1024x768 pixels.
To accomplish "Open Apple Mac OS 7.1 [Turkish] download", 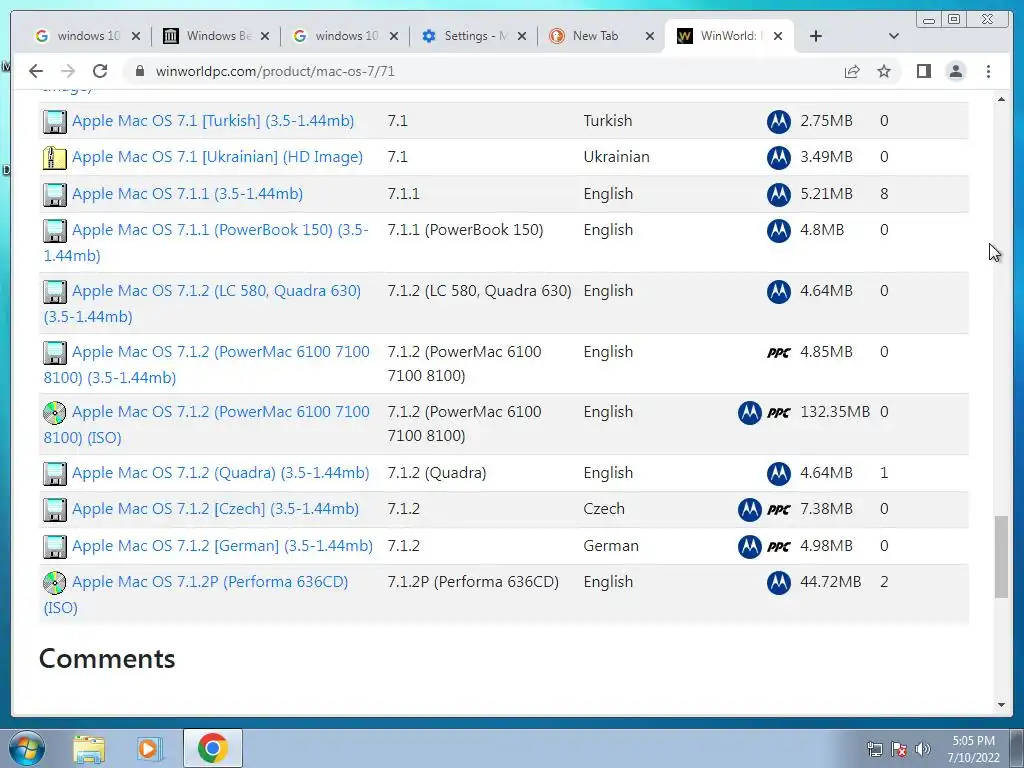I will 213,121.
